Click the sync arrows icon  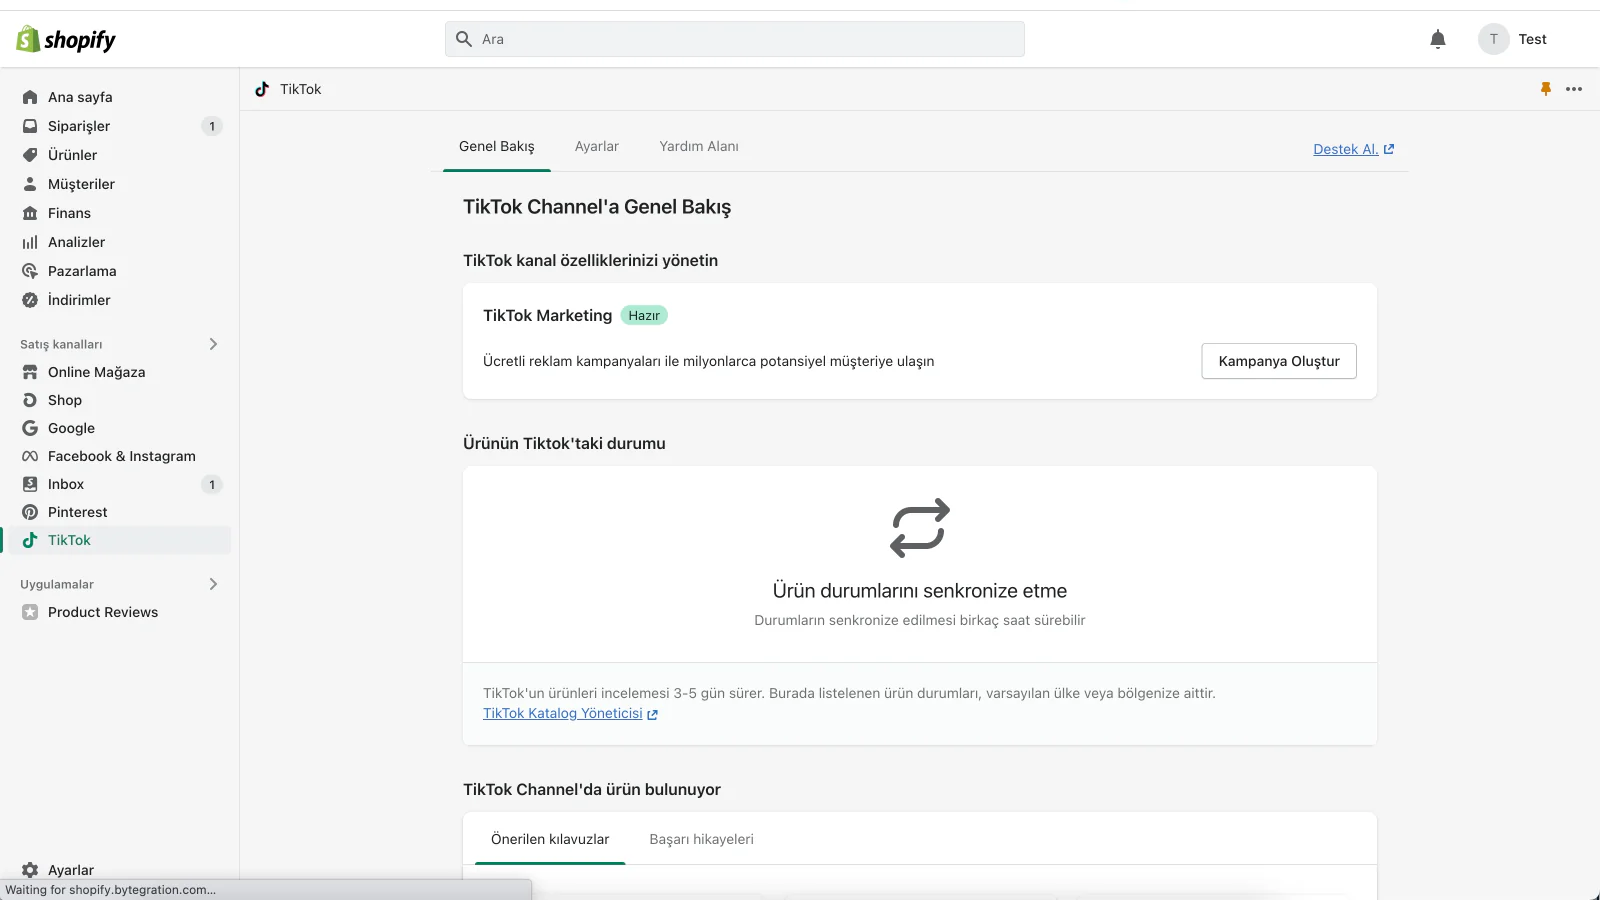tap(920, 528)
